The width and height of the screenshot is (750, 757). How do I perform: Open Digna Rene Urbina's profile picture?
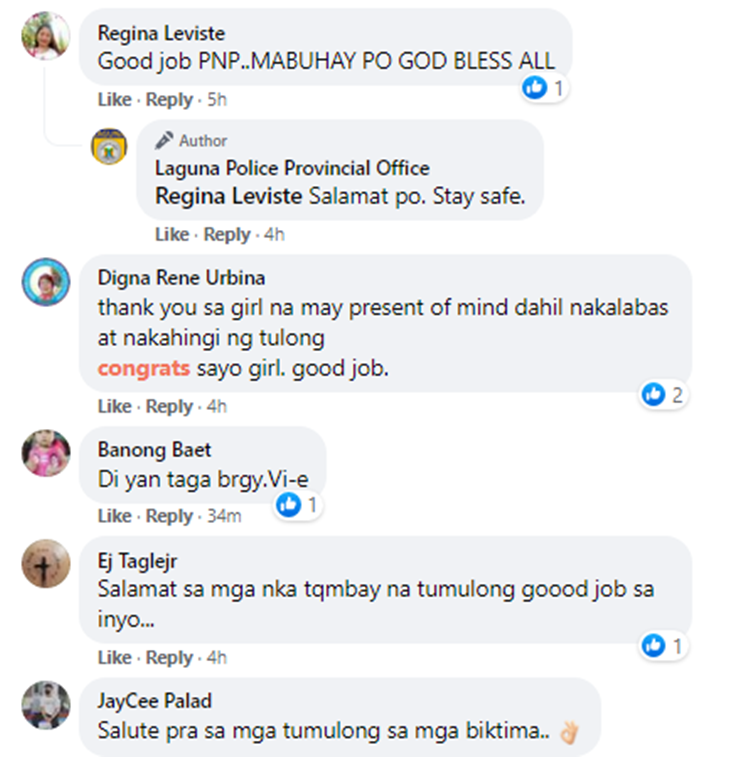(x=46, y=282)
